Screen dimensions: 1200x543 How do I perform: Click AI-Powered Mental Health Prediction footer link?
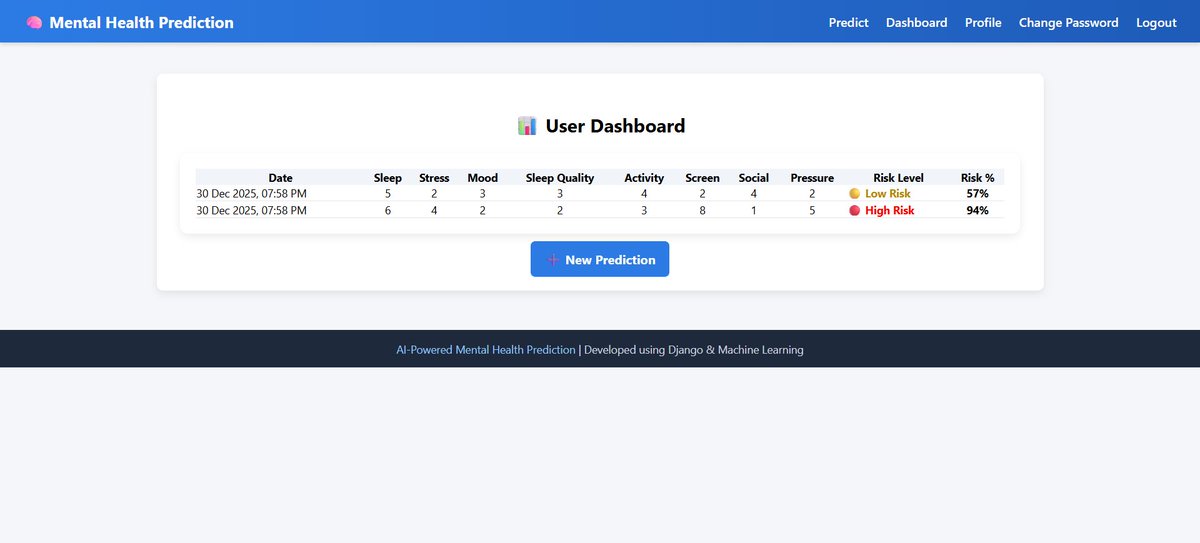coord(486,350)
